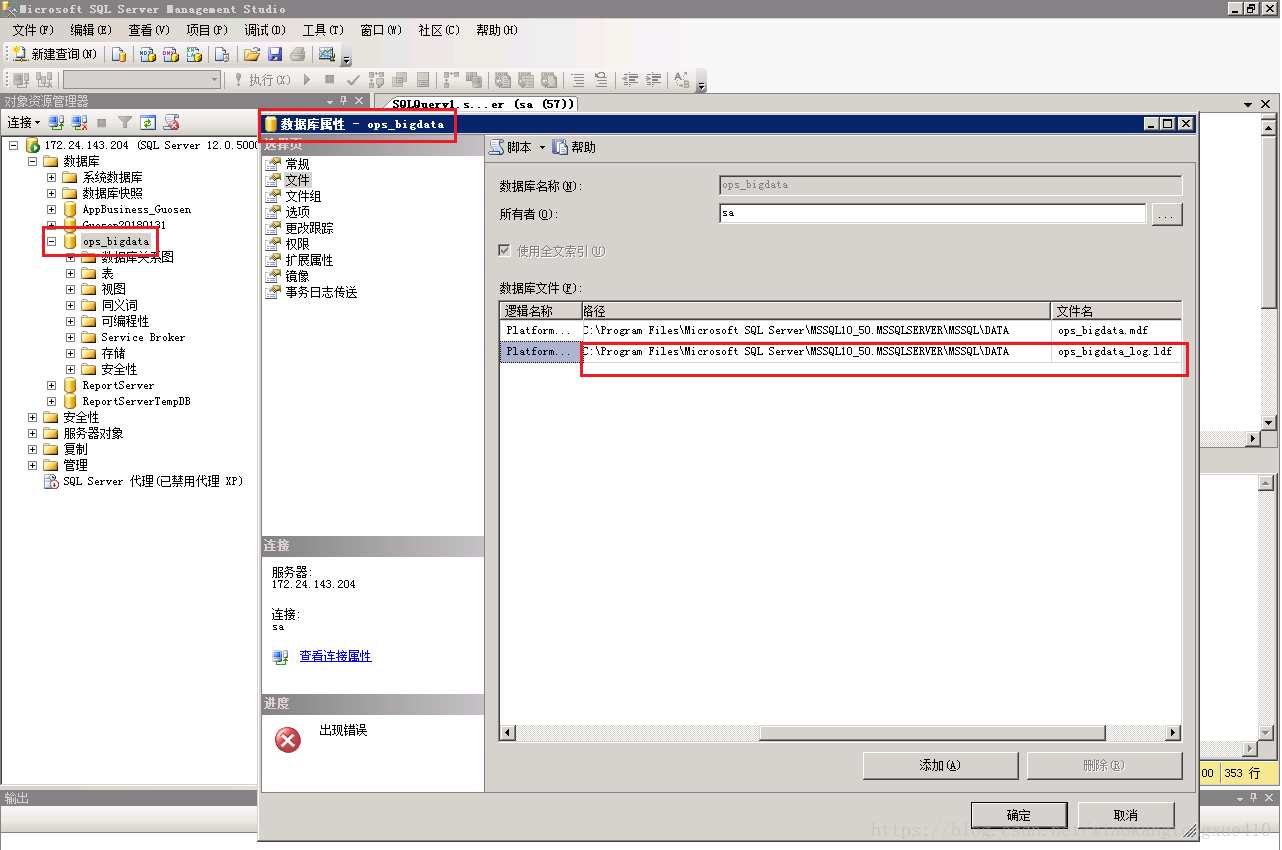Click the Open File folder icon in toolbar
This screenshot has height=850, width=1282.
(x=252, y=54)
